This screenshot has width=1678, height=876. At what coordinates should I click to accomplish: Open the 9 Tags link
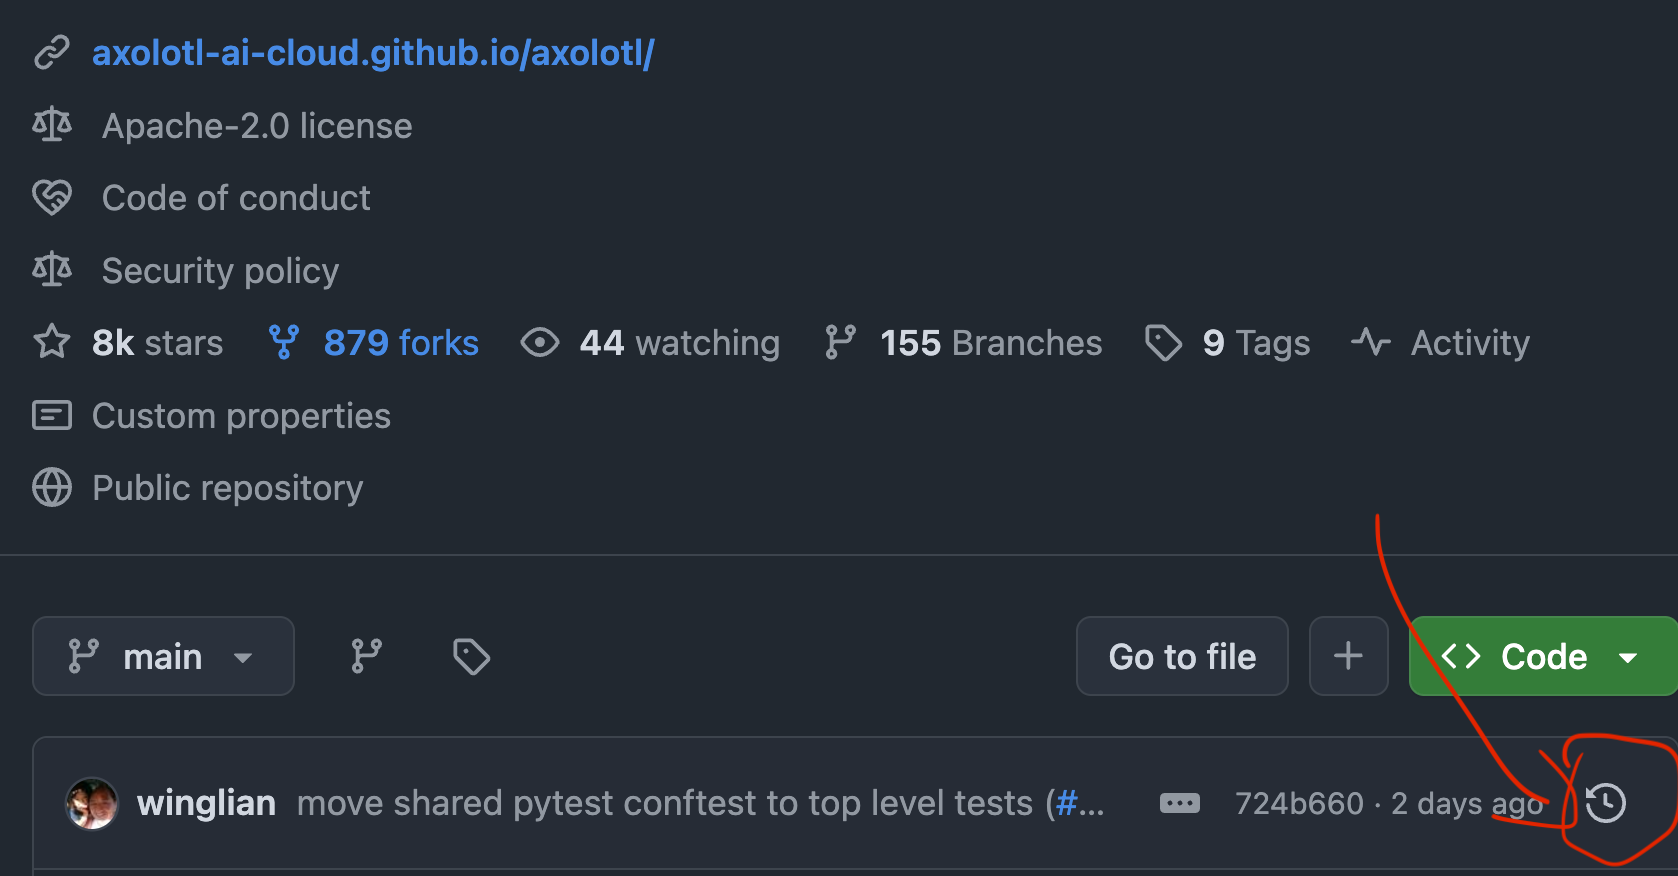pos(1255,343)
